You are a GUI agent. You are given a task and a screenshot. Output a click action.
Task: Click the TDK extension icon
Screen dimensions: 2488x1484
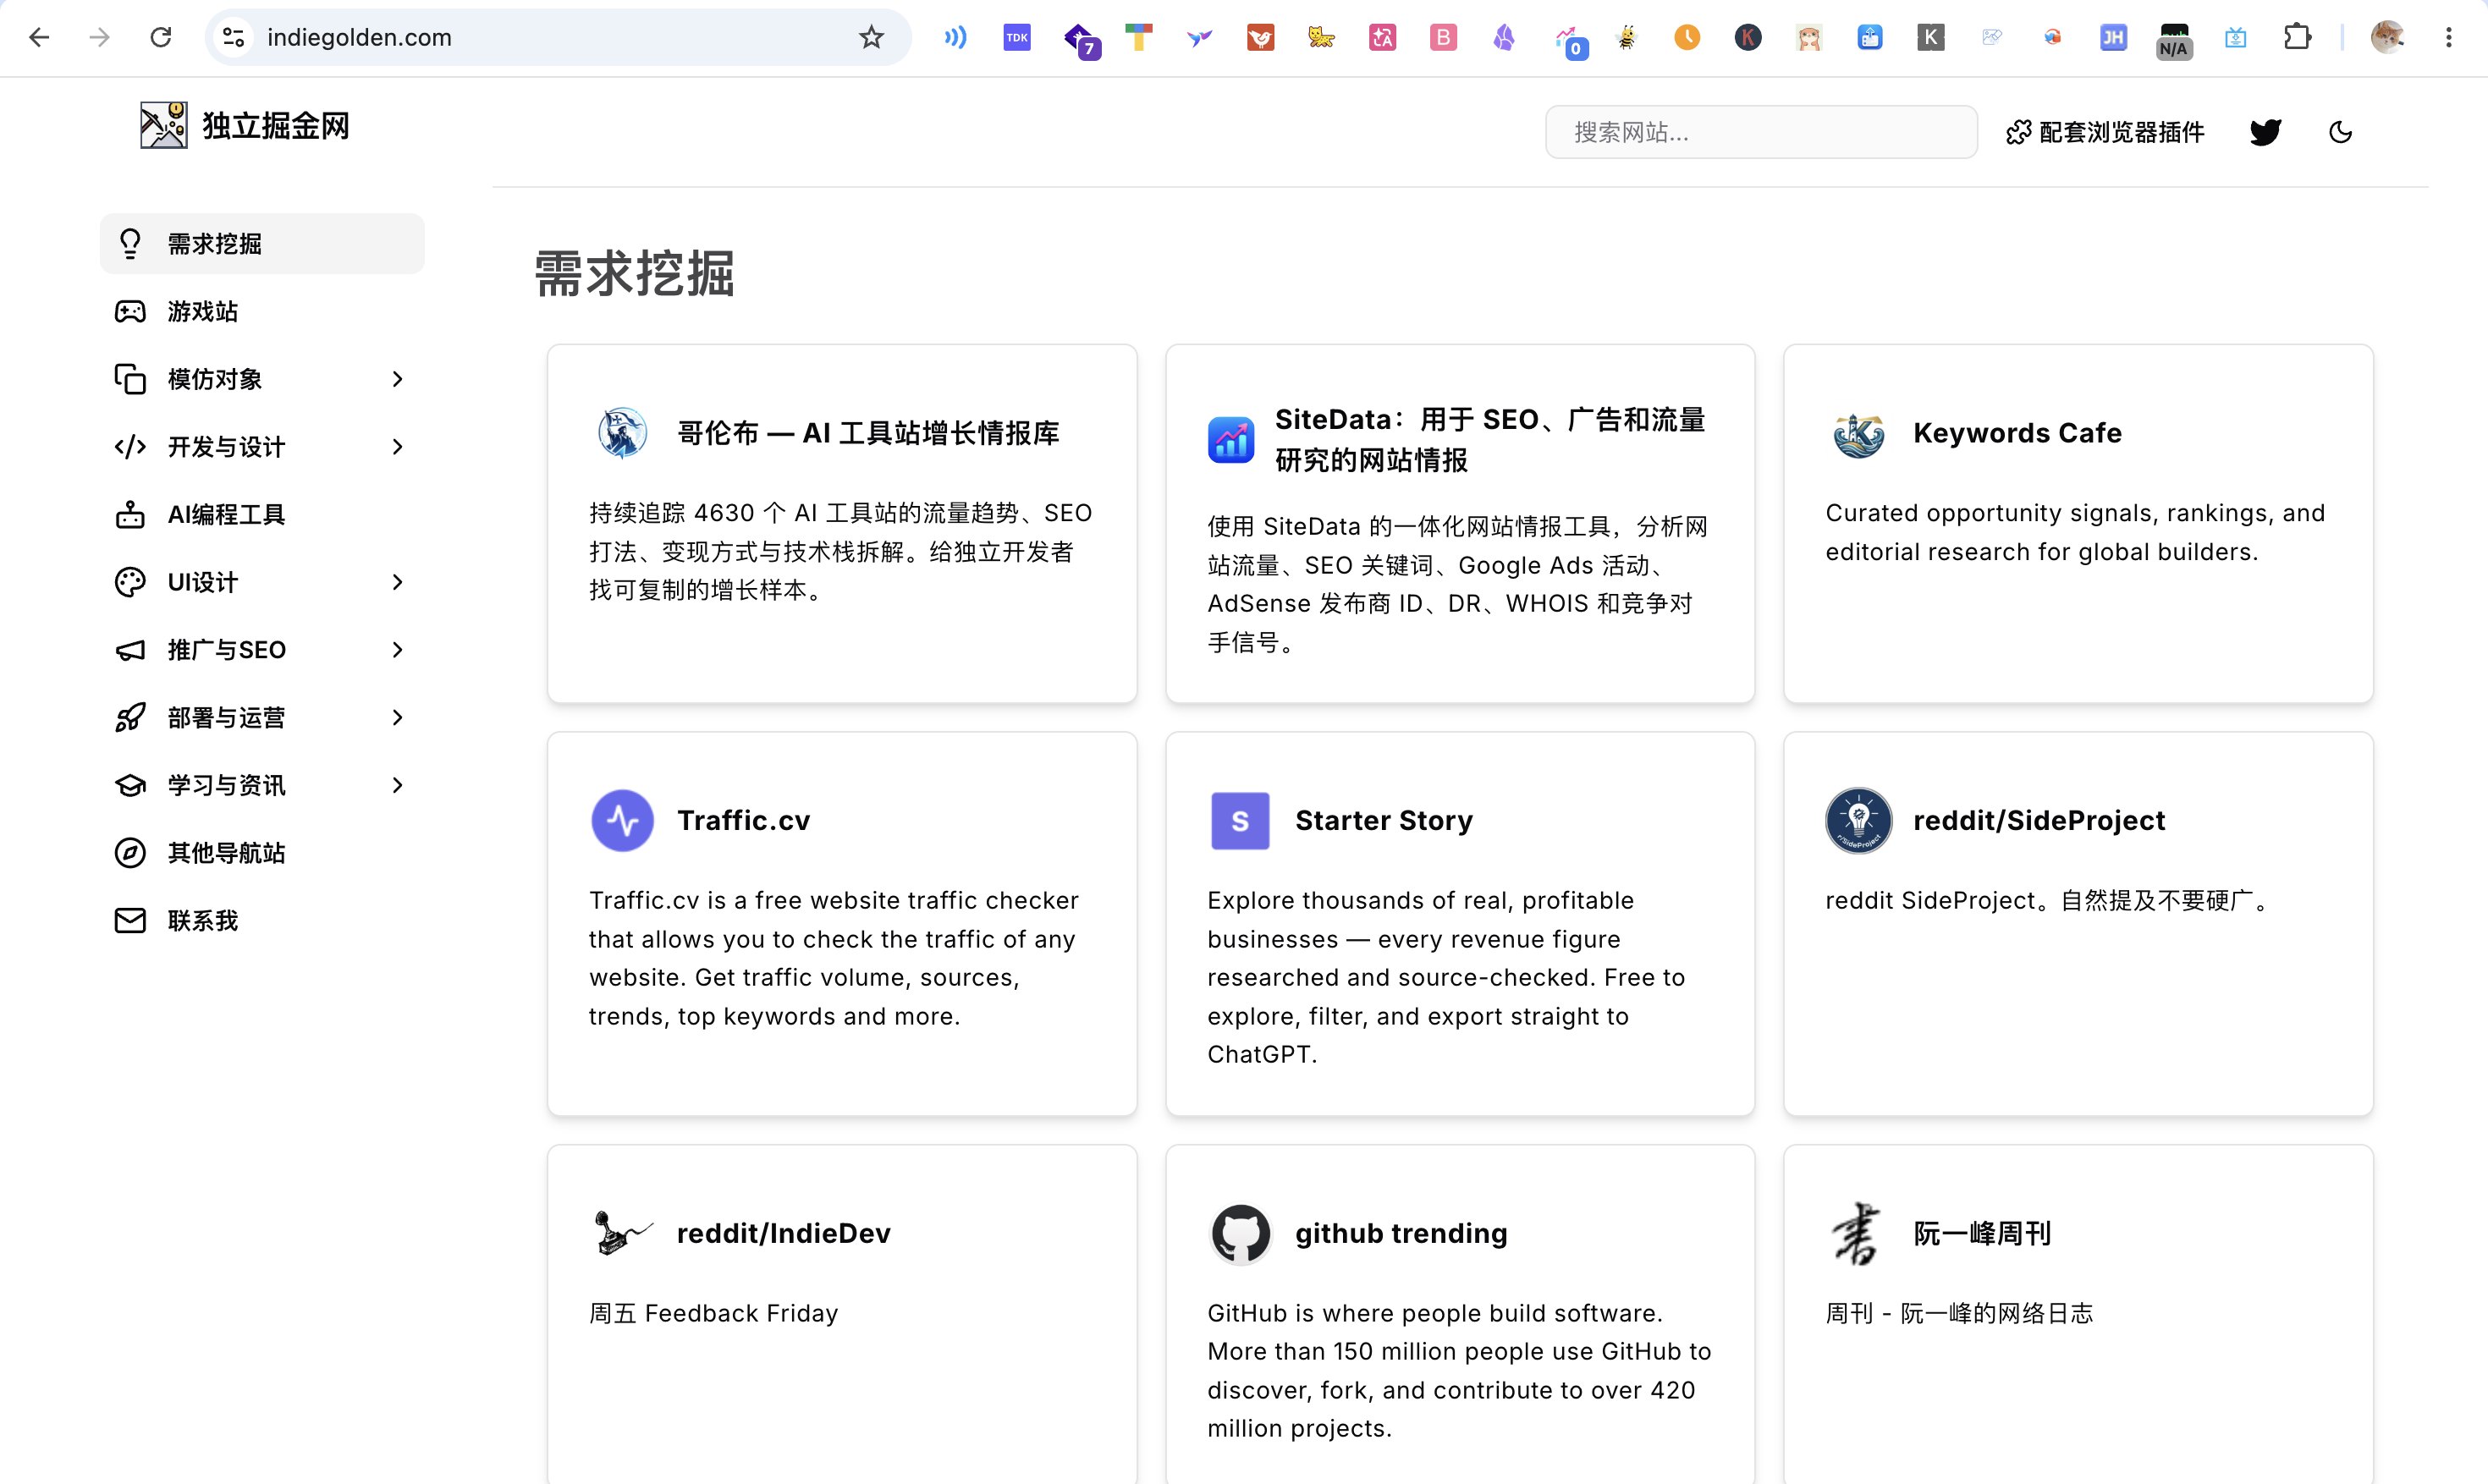tap(1017, 38)
